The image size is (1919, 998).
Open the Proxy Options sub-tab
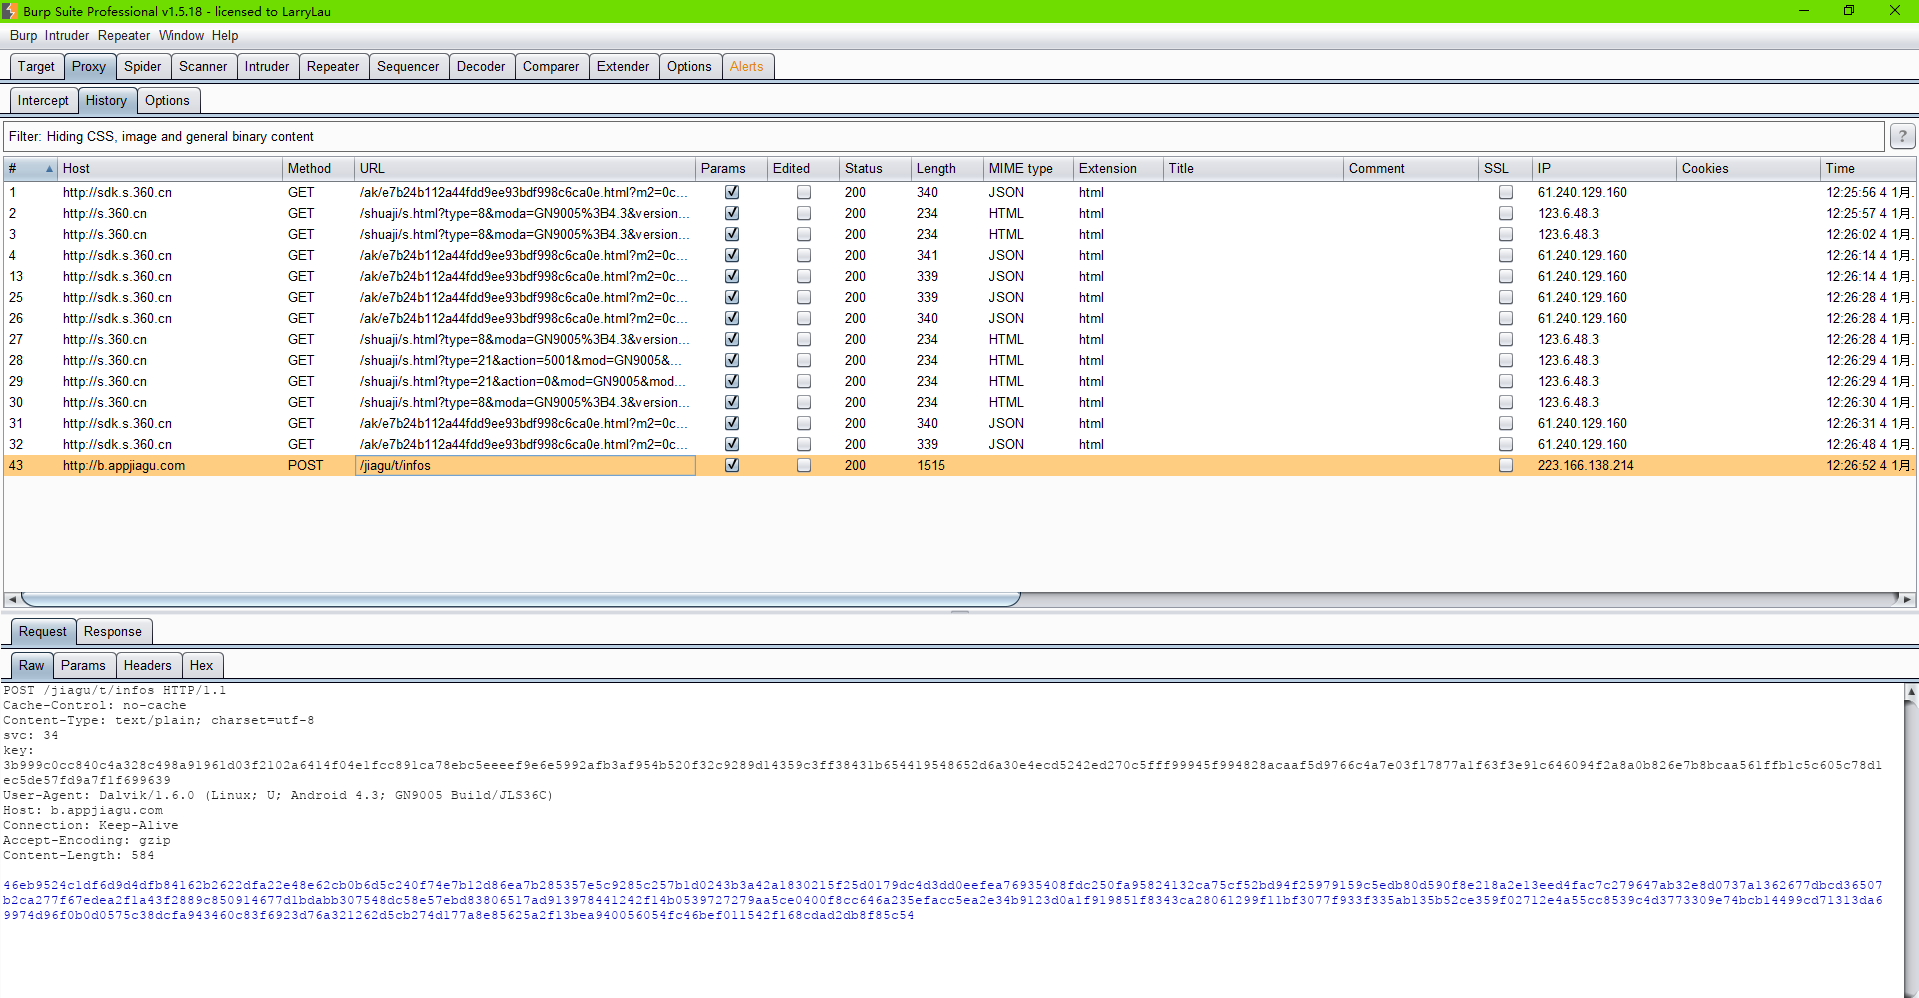tap(167, 100)
